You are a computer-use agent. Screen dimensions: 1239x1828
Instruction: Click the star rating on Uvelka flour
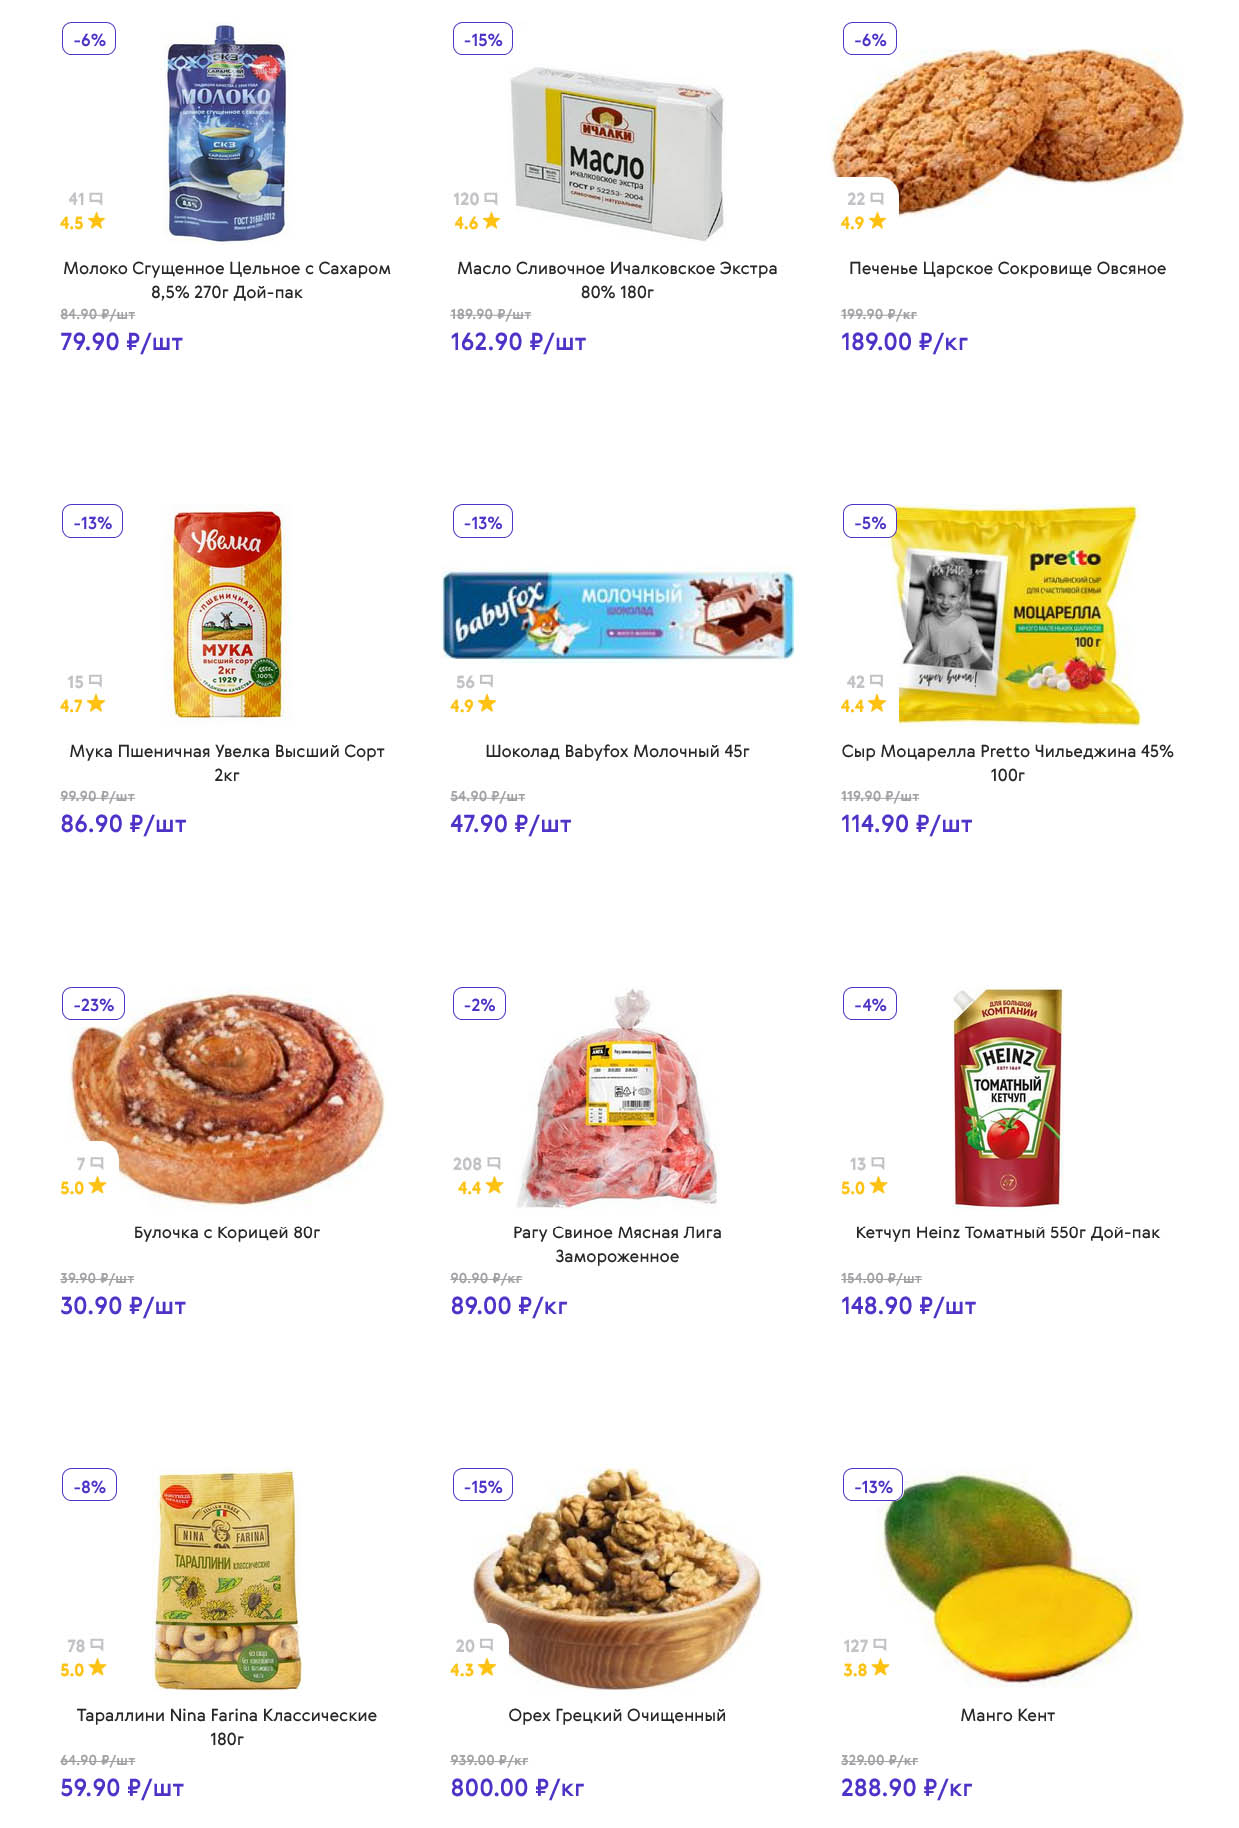click(x=96, y=704)
